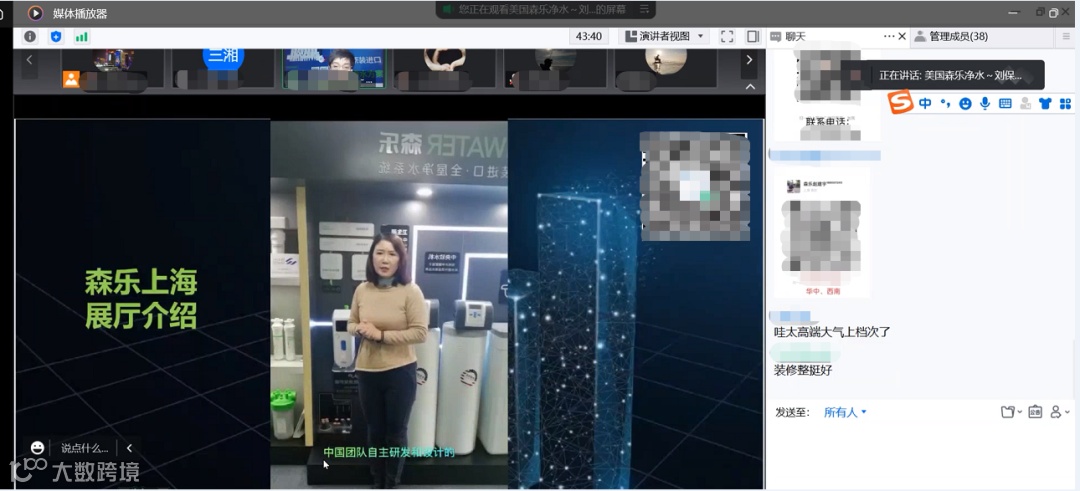Collapse the participant thumbnail strip
The height and width of the screenshot is (491, 1080).
tap(751, 87)
